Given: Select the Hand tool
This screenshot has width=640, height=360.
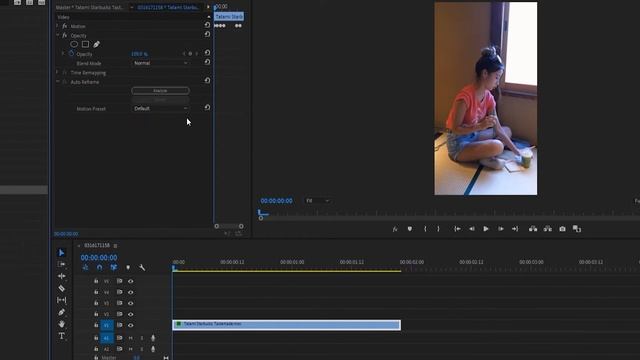Looking at the screenshot, I should tap(61, 324).
